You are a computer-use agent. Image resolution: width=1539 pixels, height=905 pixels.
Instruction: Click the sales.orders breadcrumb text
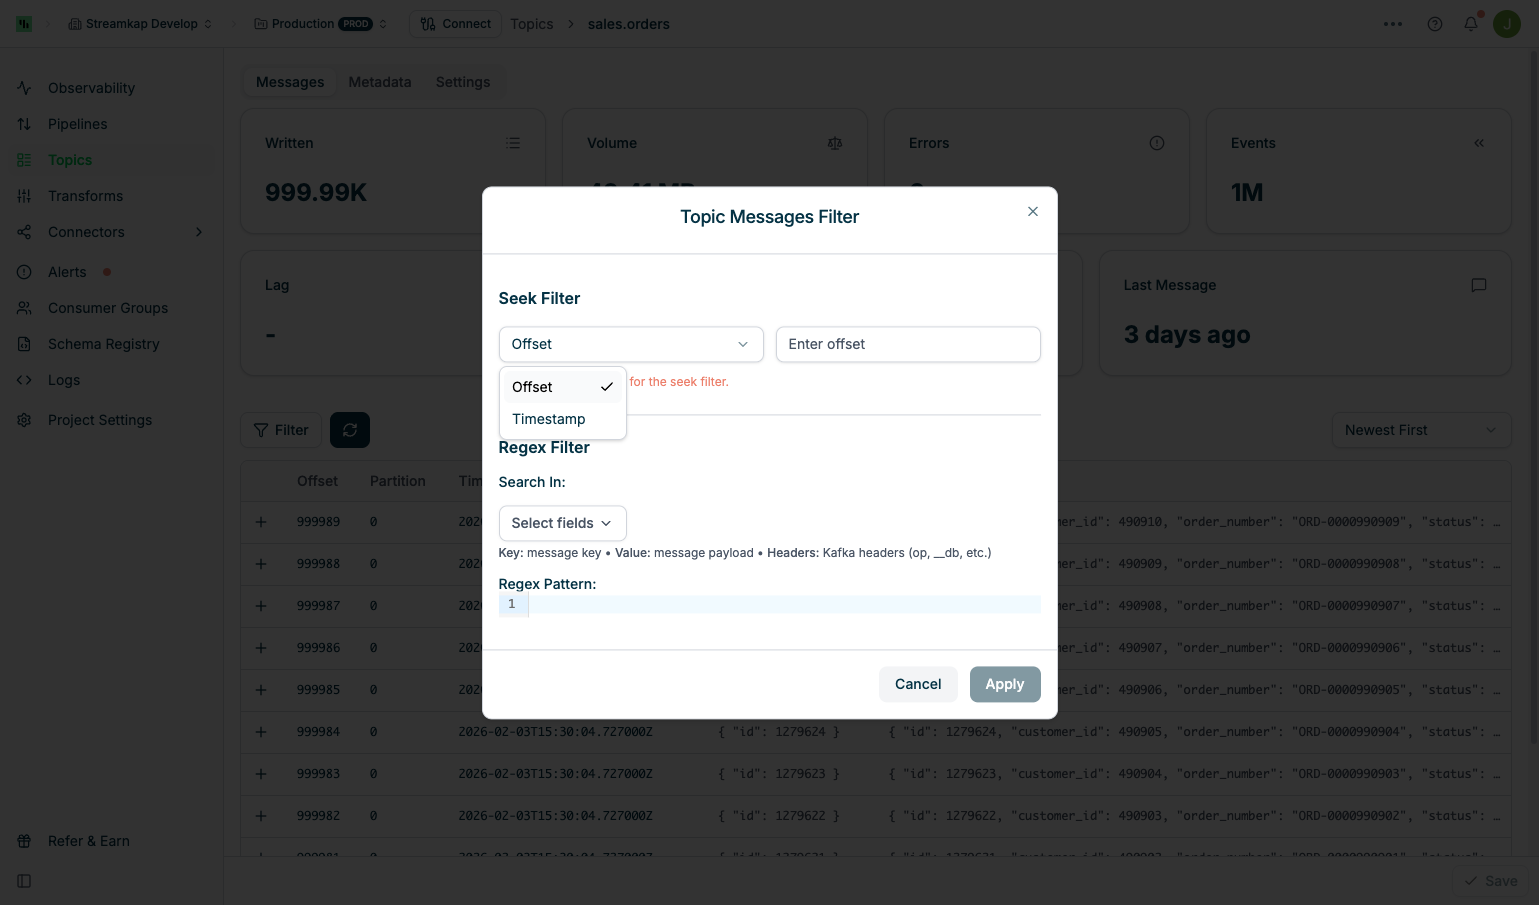pyautogui.click(x=629, y=24)
